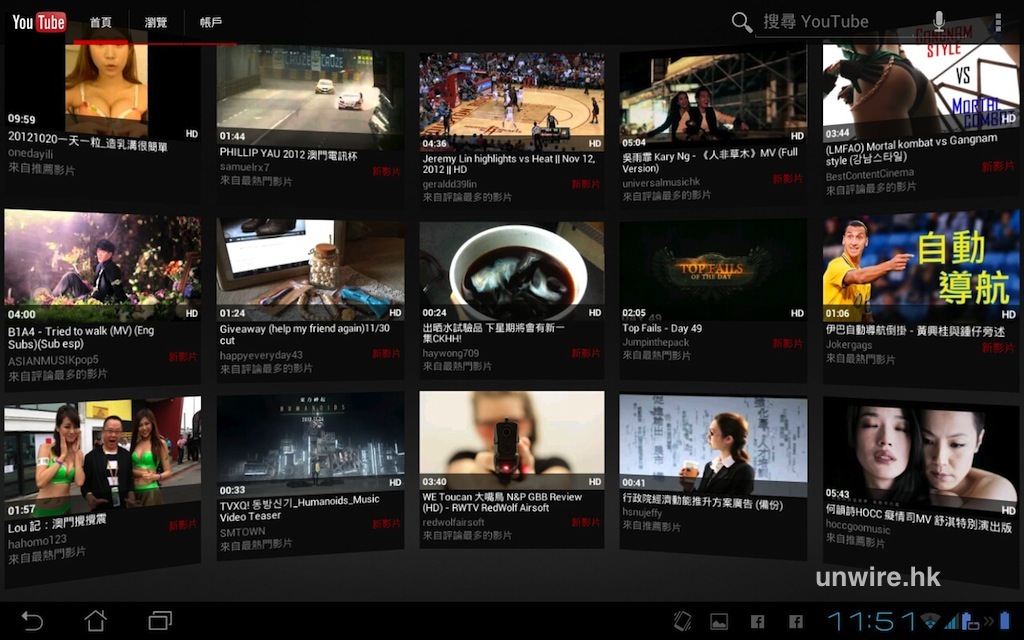Tap the screen rotation notification icon

pyautogui.click(x=682, y=621)
